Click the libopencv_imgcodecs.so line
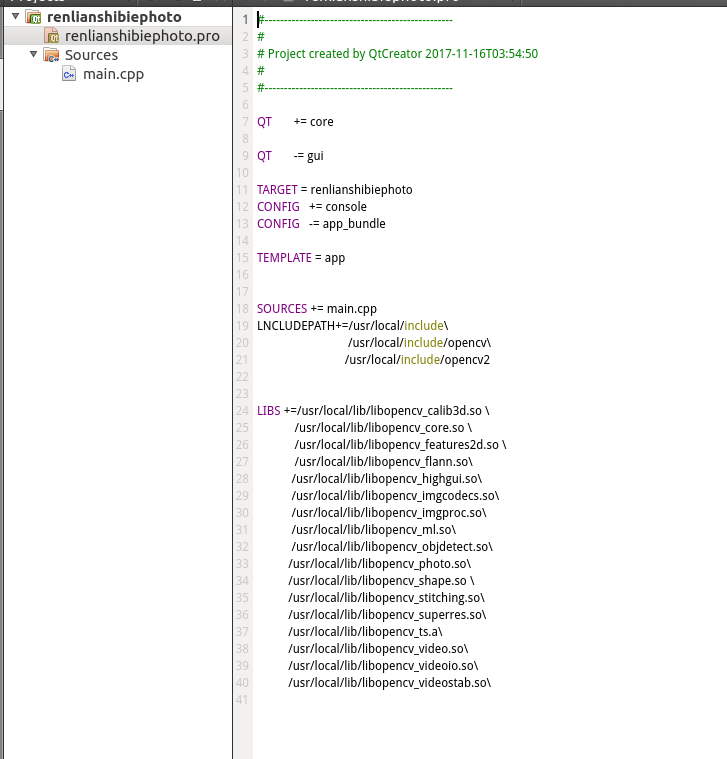727x759 pixels. point(395,496)
